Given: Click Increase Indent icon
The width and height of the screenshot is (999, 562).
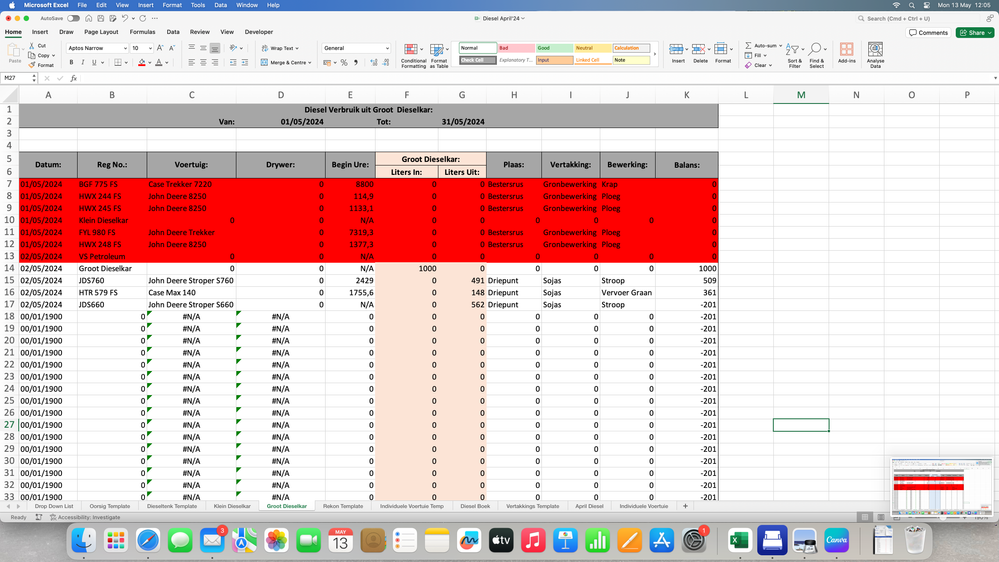Looking at the screenshot, I should click(245, 62).
